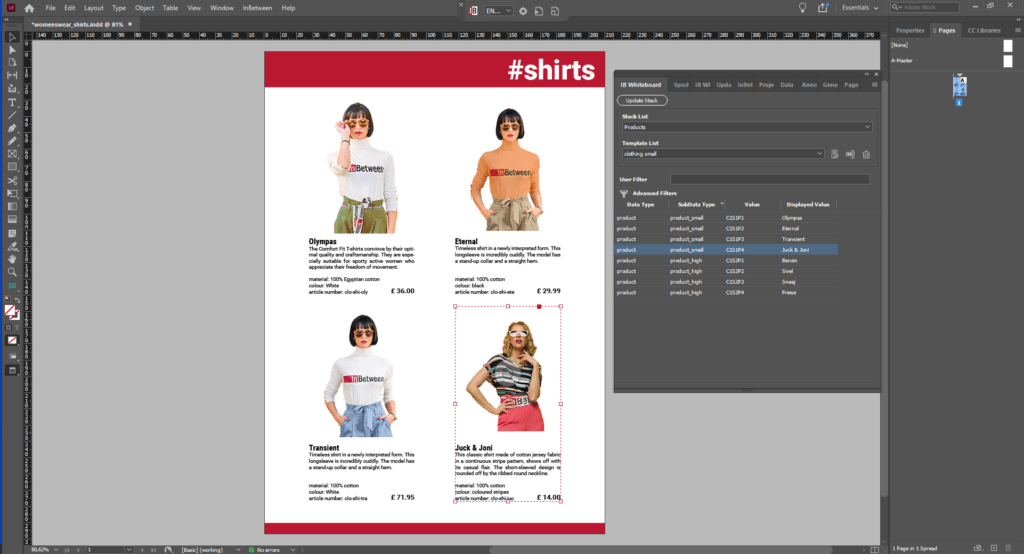Switch to the Pages panel tab

(x=943, y=30)
